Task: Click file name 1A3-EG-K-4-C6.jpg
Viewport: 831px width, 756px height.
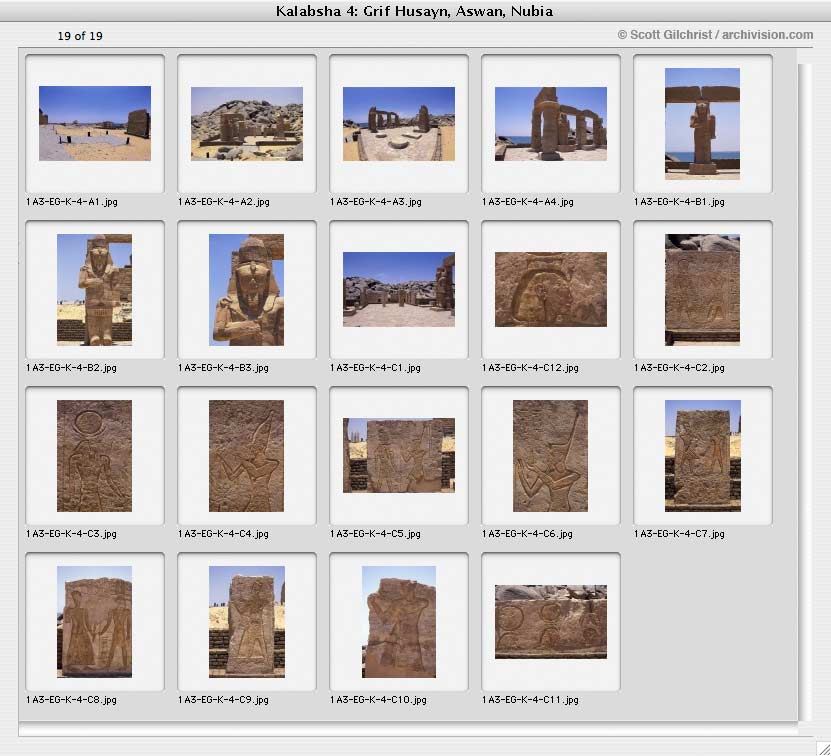Action: (527, 534)
